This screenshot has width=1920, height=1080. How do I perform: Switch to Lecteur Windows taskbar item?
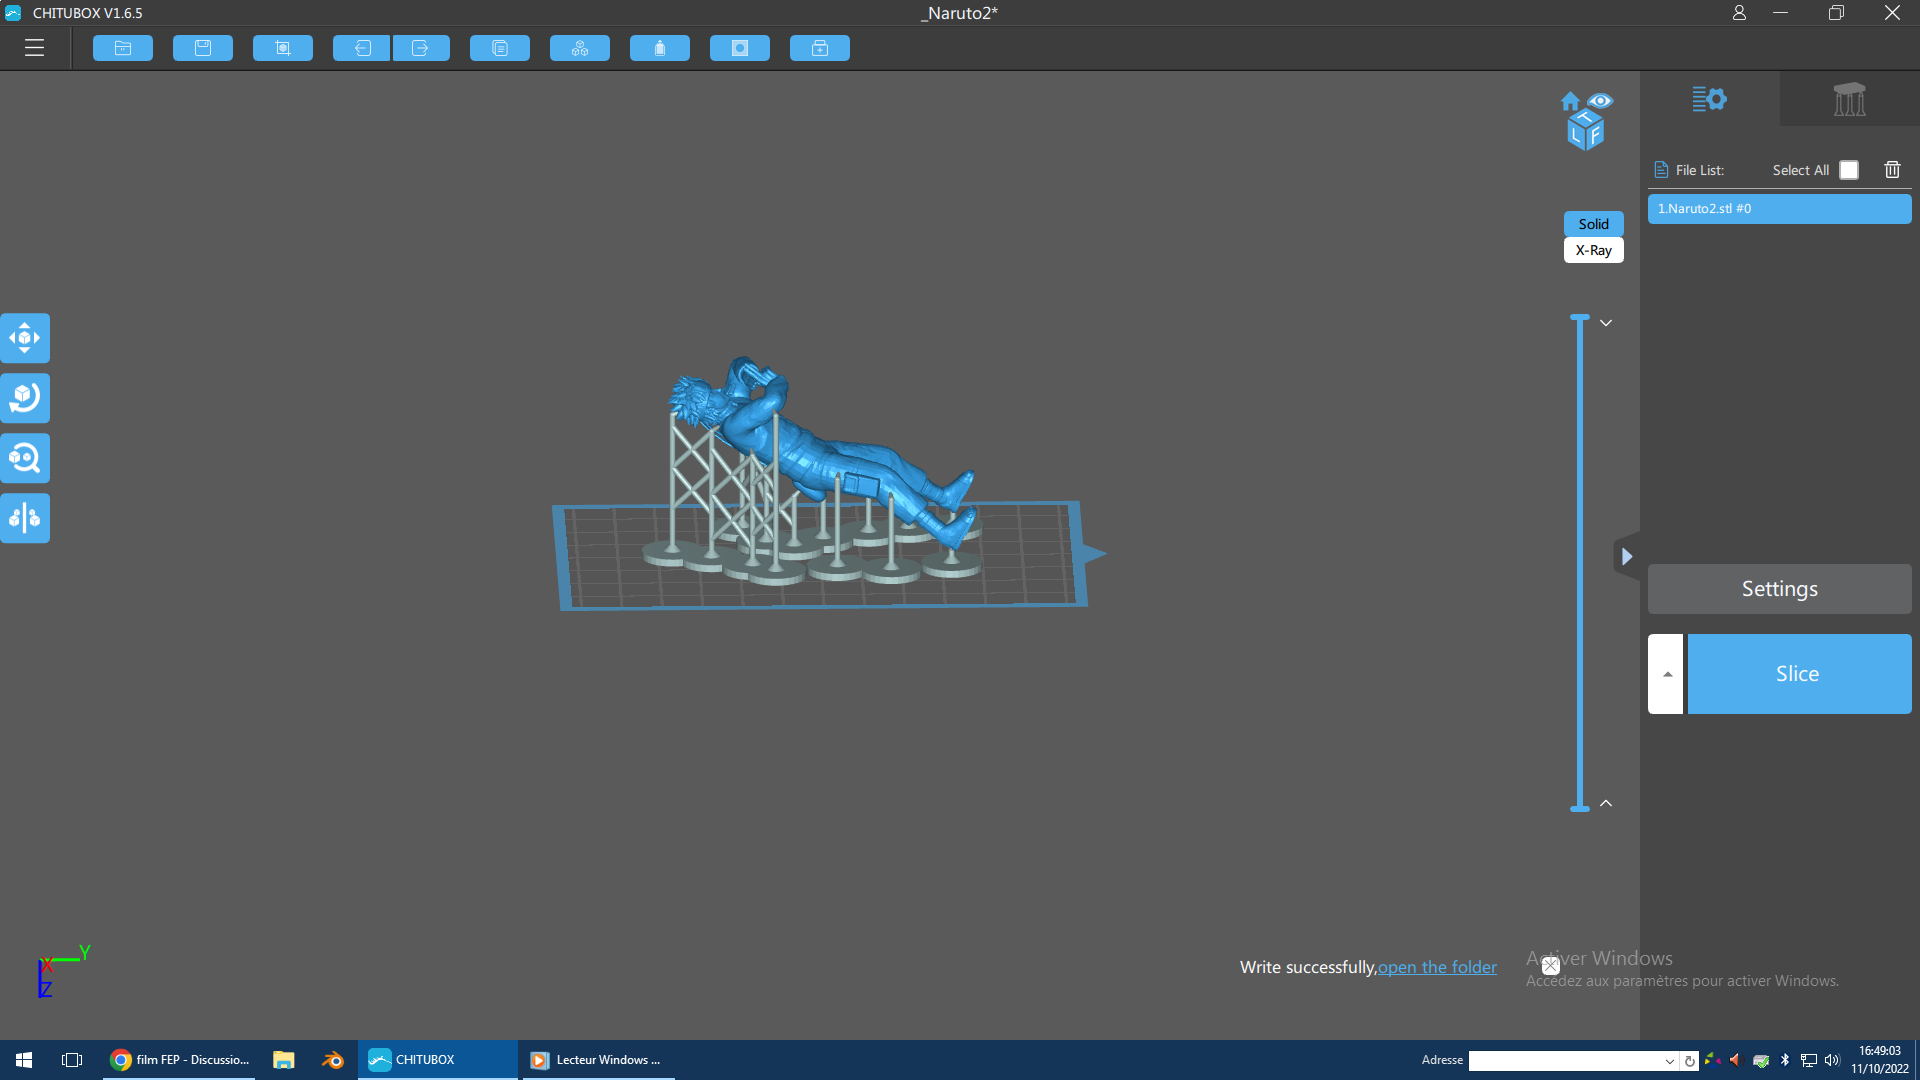pos(598,1060)
